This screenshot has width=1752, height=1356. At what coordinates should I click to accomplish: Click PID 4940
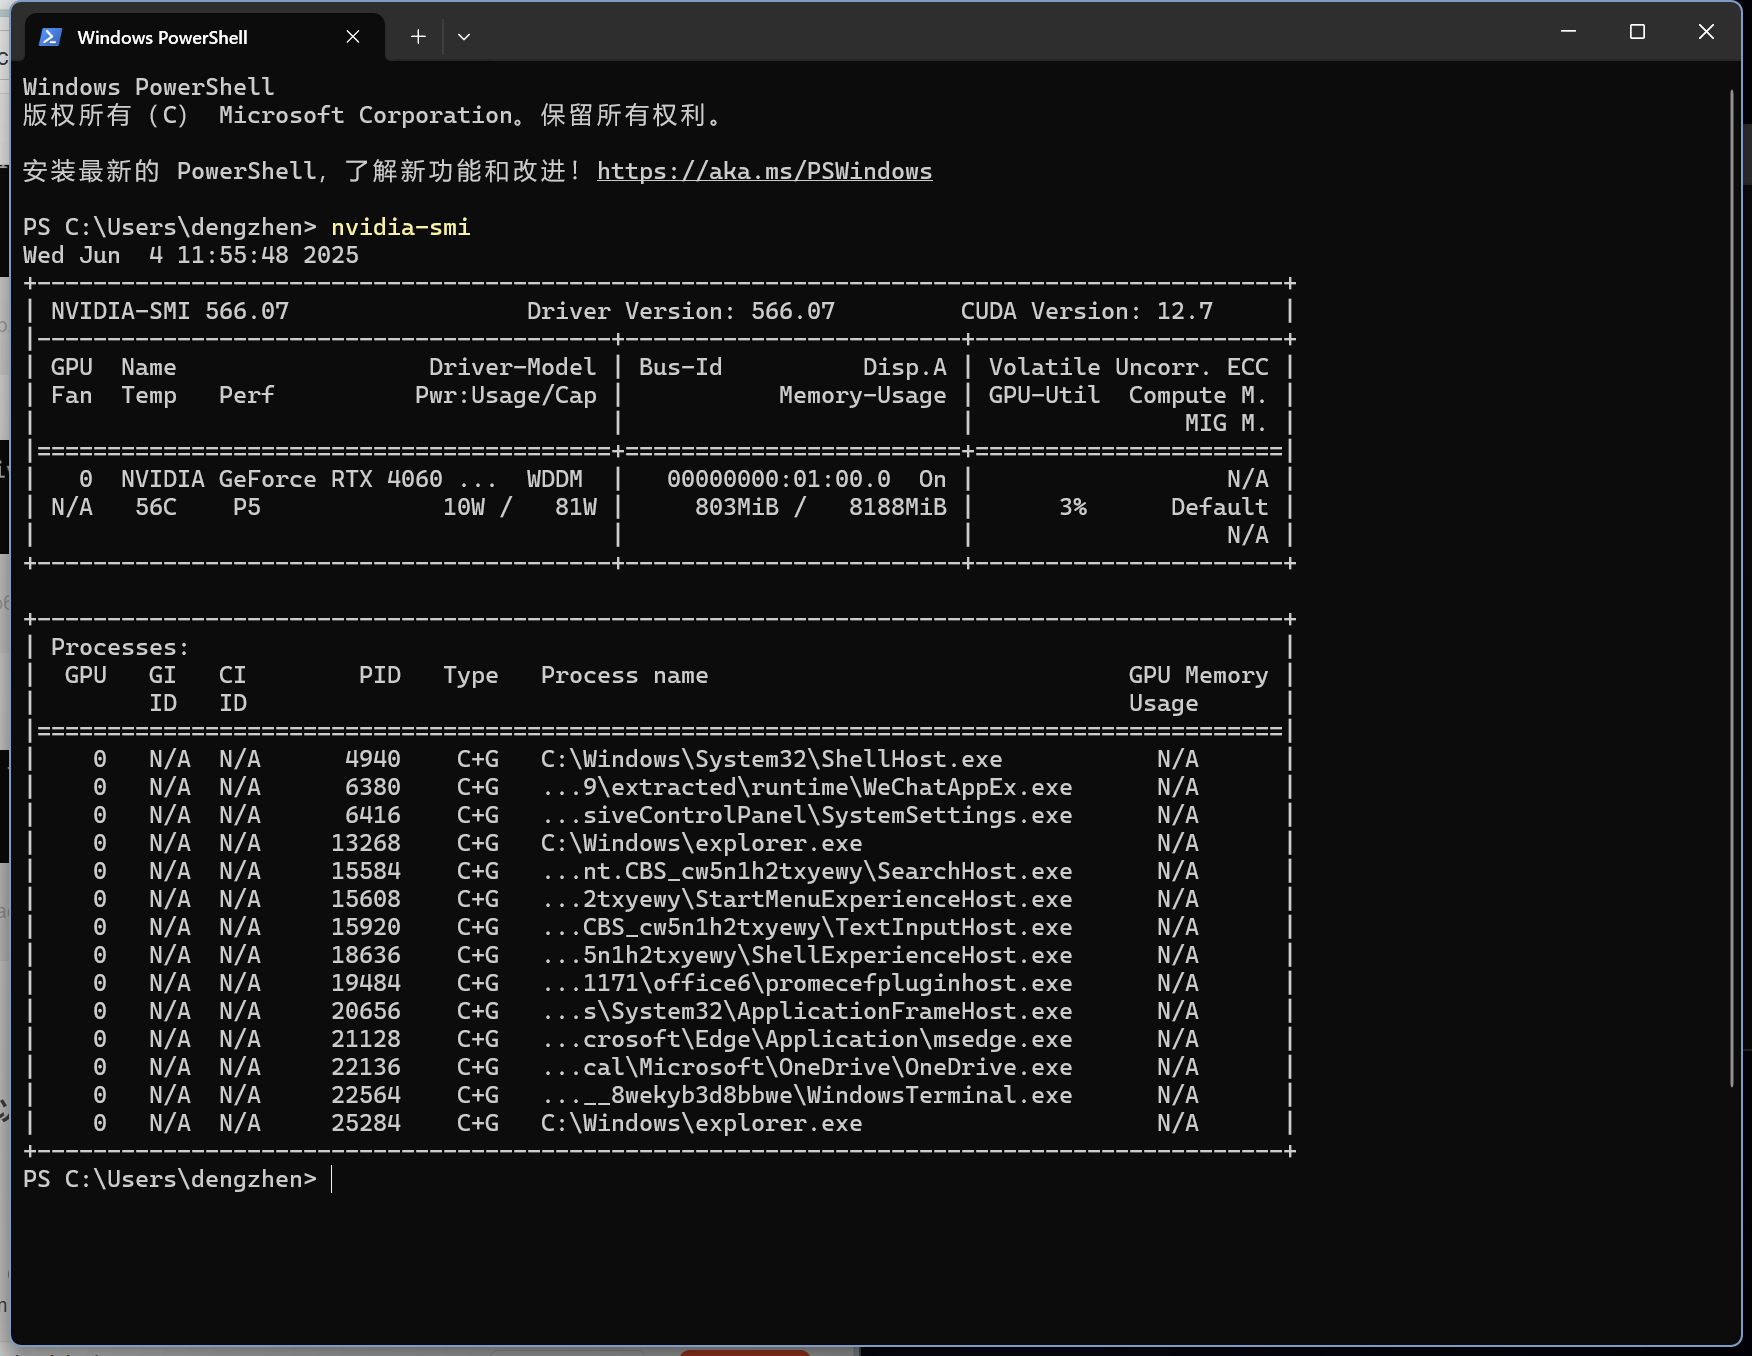tap(373, 759)
